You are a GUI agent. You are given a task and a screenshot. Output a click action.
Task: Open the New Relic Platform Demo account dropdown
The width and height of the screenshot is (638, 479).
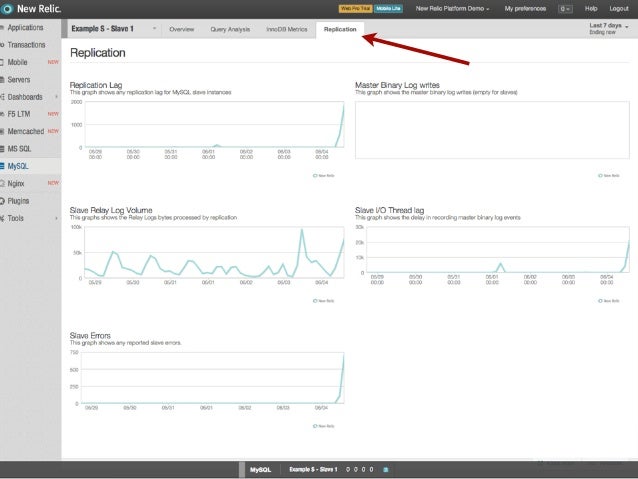pos(452,9)
